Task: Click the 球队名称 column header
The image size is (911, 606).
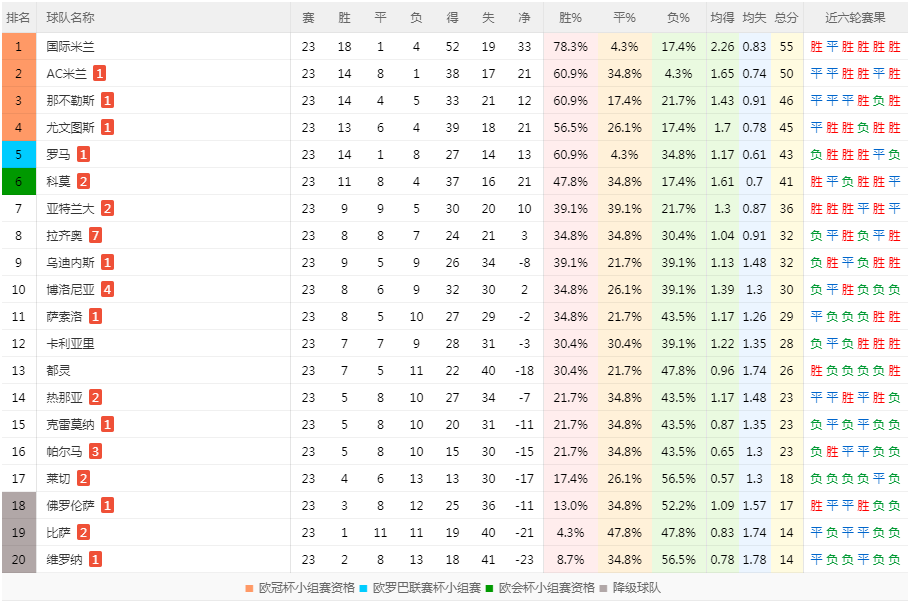Action: click(71, 18)
